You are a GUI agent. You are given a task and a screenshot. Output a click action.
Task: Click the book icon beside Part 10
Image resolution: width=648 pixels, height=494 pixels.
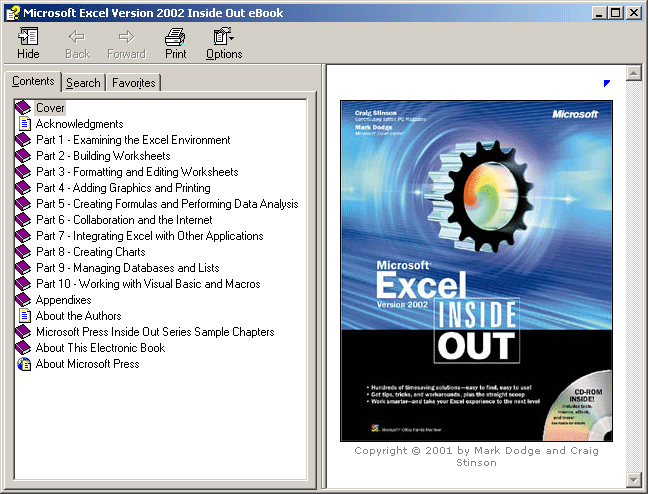coord(23,284)
